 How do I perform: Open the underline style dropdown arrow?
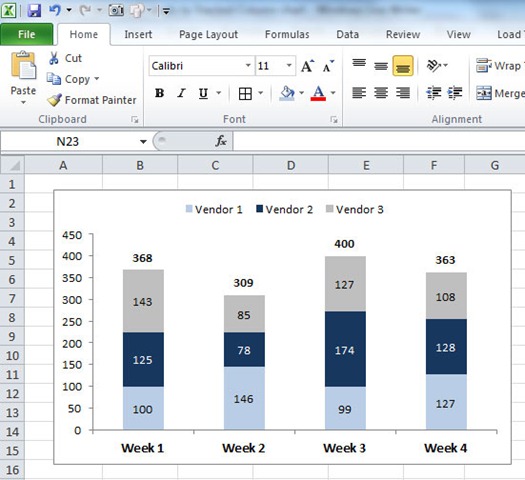(219, 93)
